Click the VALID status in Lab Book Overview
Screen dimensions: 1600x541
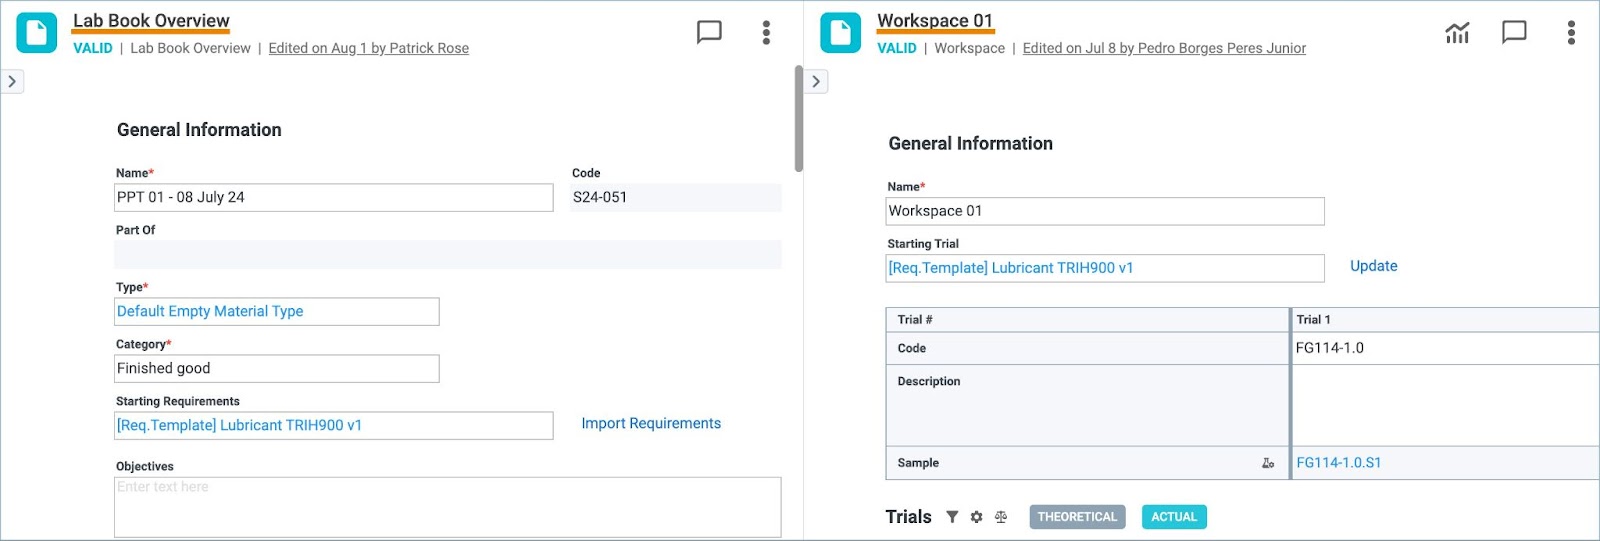tap(93, 48)
